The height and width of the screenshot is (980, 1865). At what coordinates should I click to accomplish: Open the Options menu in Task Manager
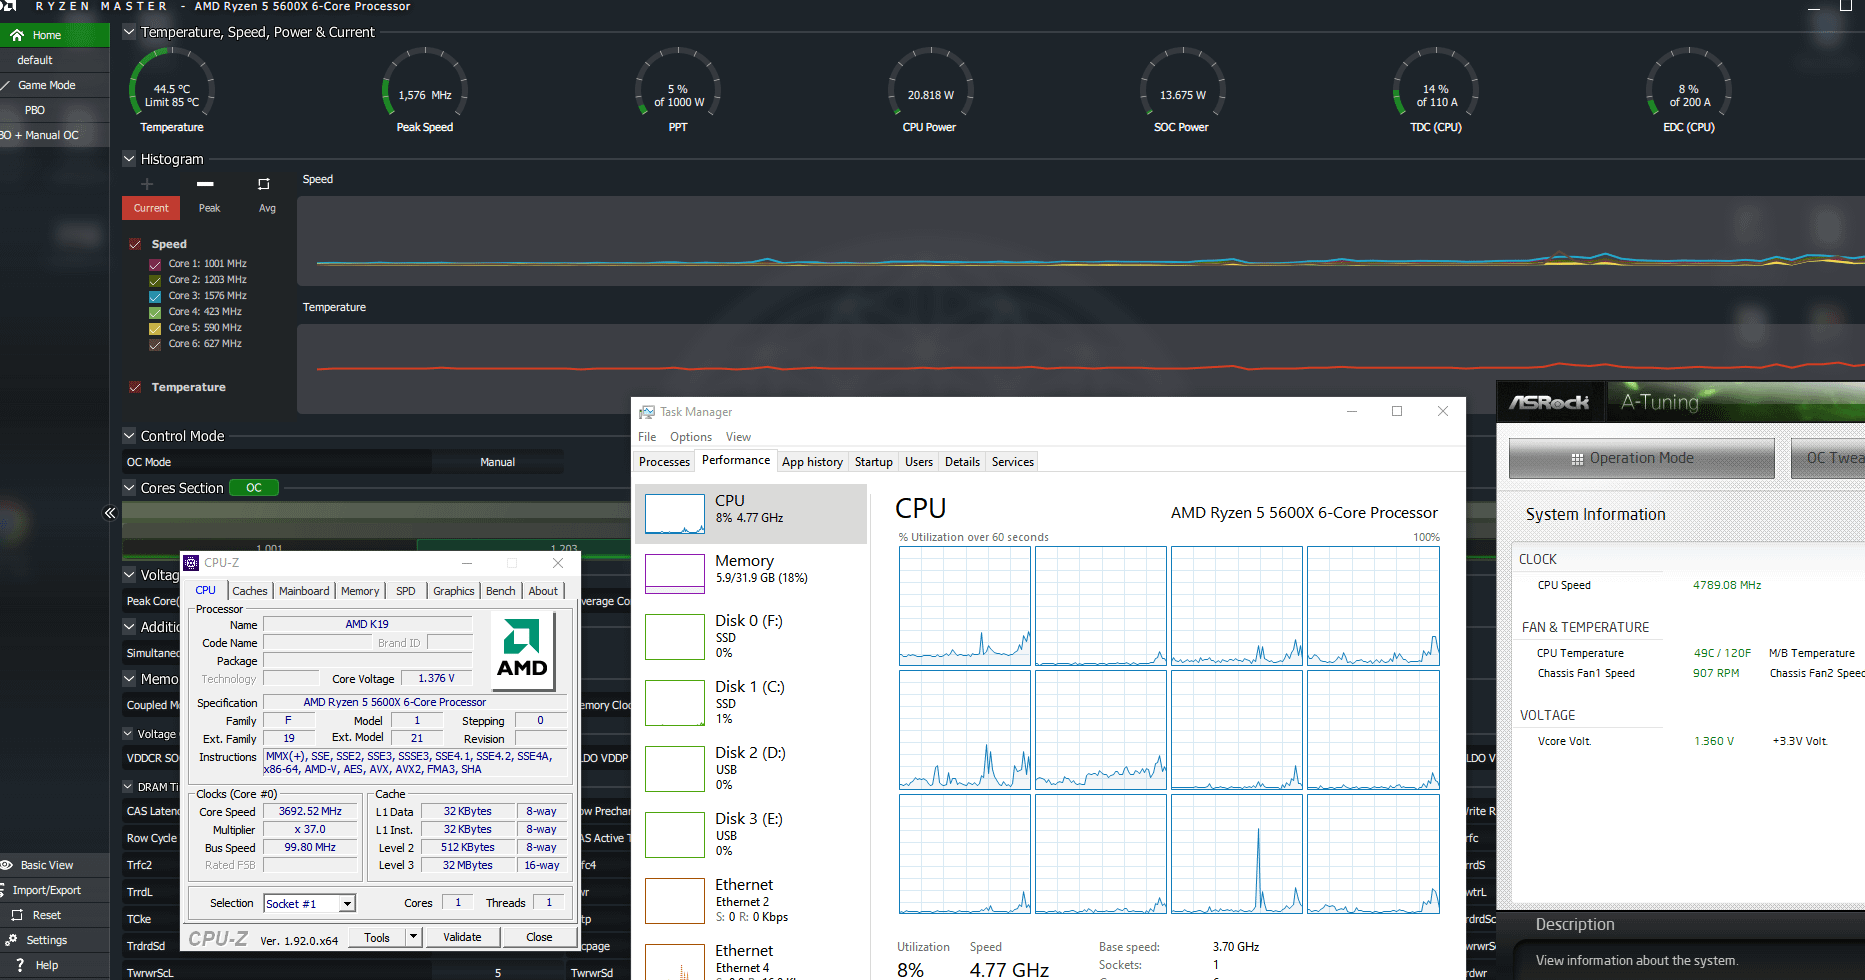[x=691, y=437]
